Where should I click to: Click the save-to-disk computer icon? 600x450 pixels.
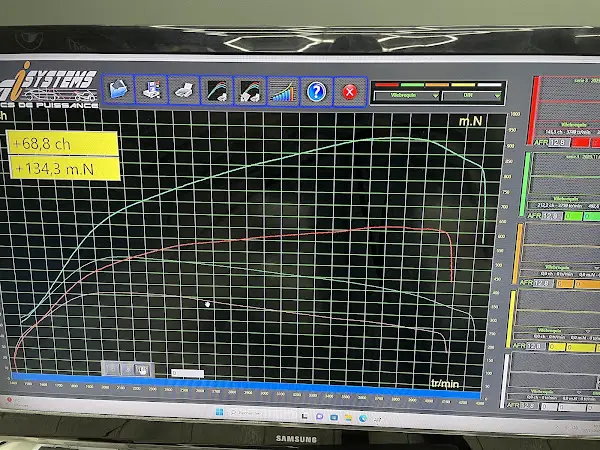coord(151,90)
